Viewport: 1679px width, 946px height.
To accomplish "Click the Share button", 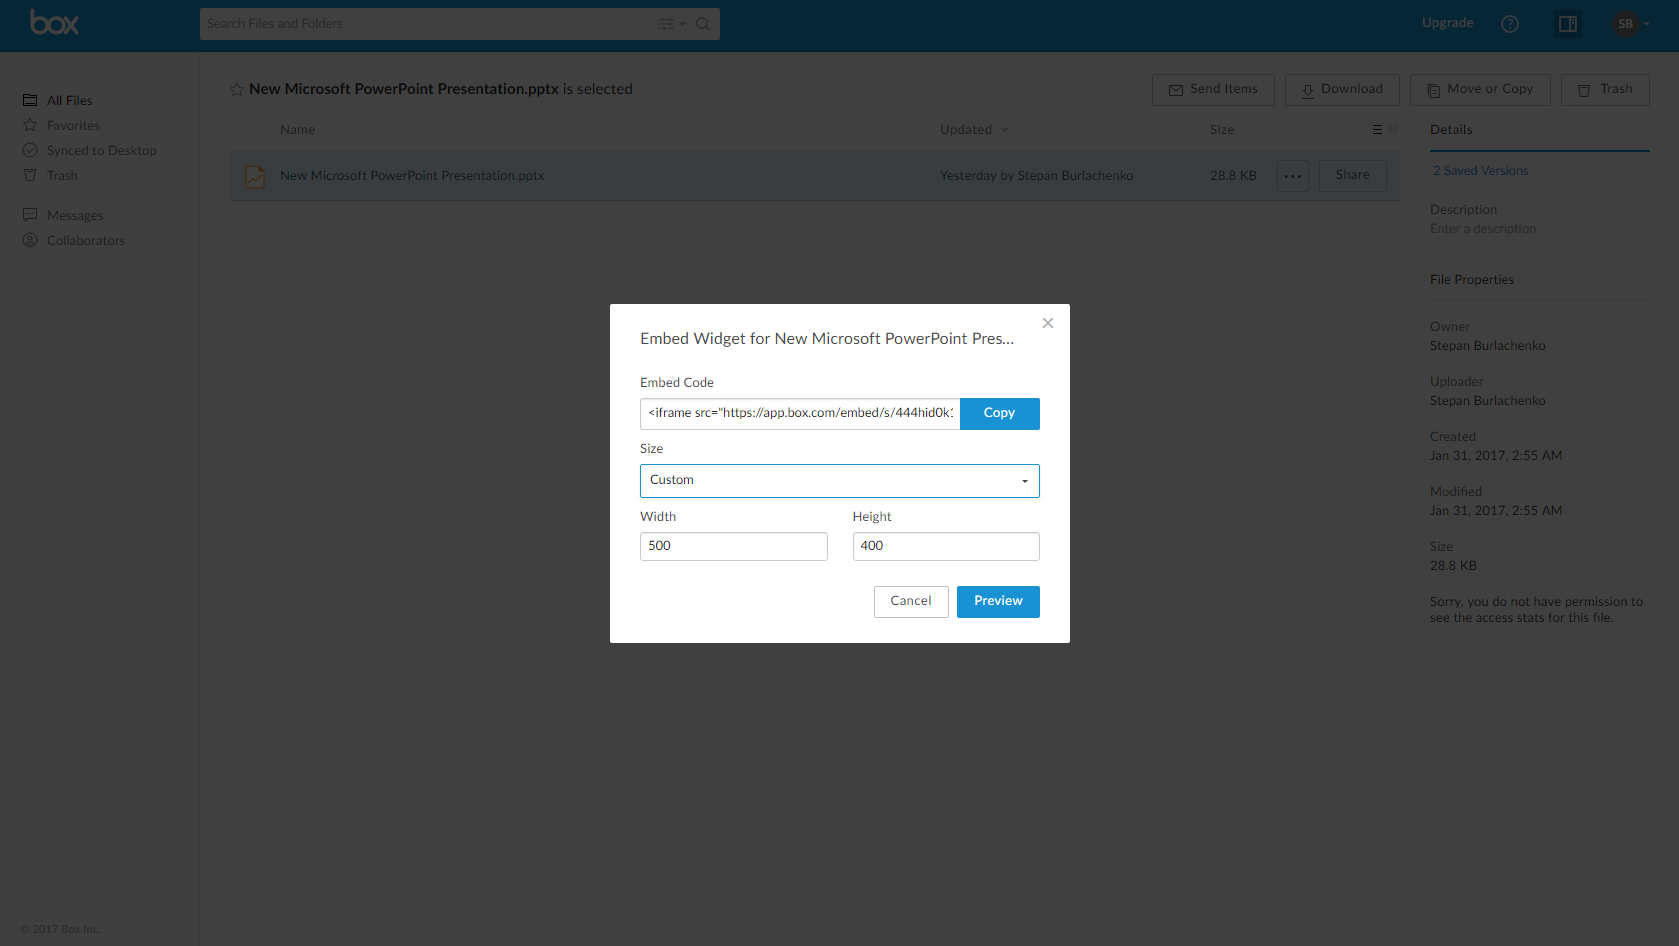I will (1353, 176).
